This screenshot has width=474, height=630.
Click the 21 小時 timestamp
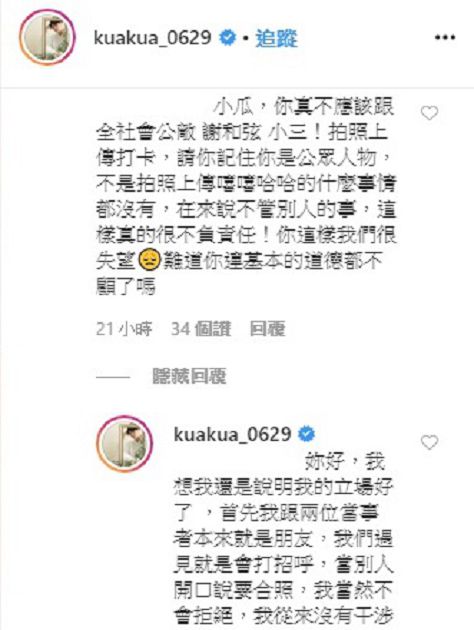tap(124, 329)
